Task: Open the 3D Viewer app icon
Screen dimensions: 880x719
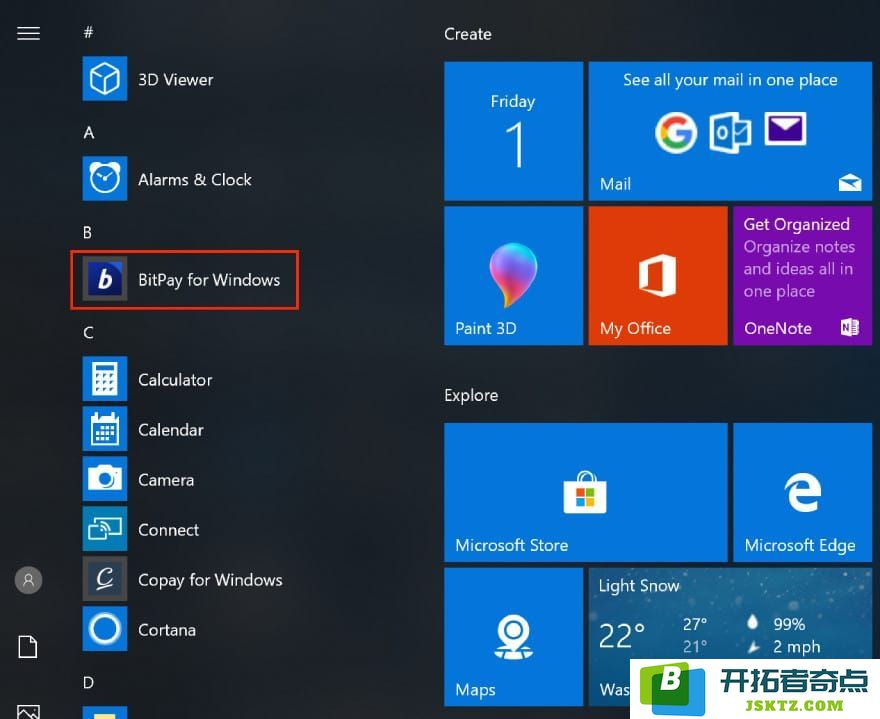Action: 105,79
